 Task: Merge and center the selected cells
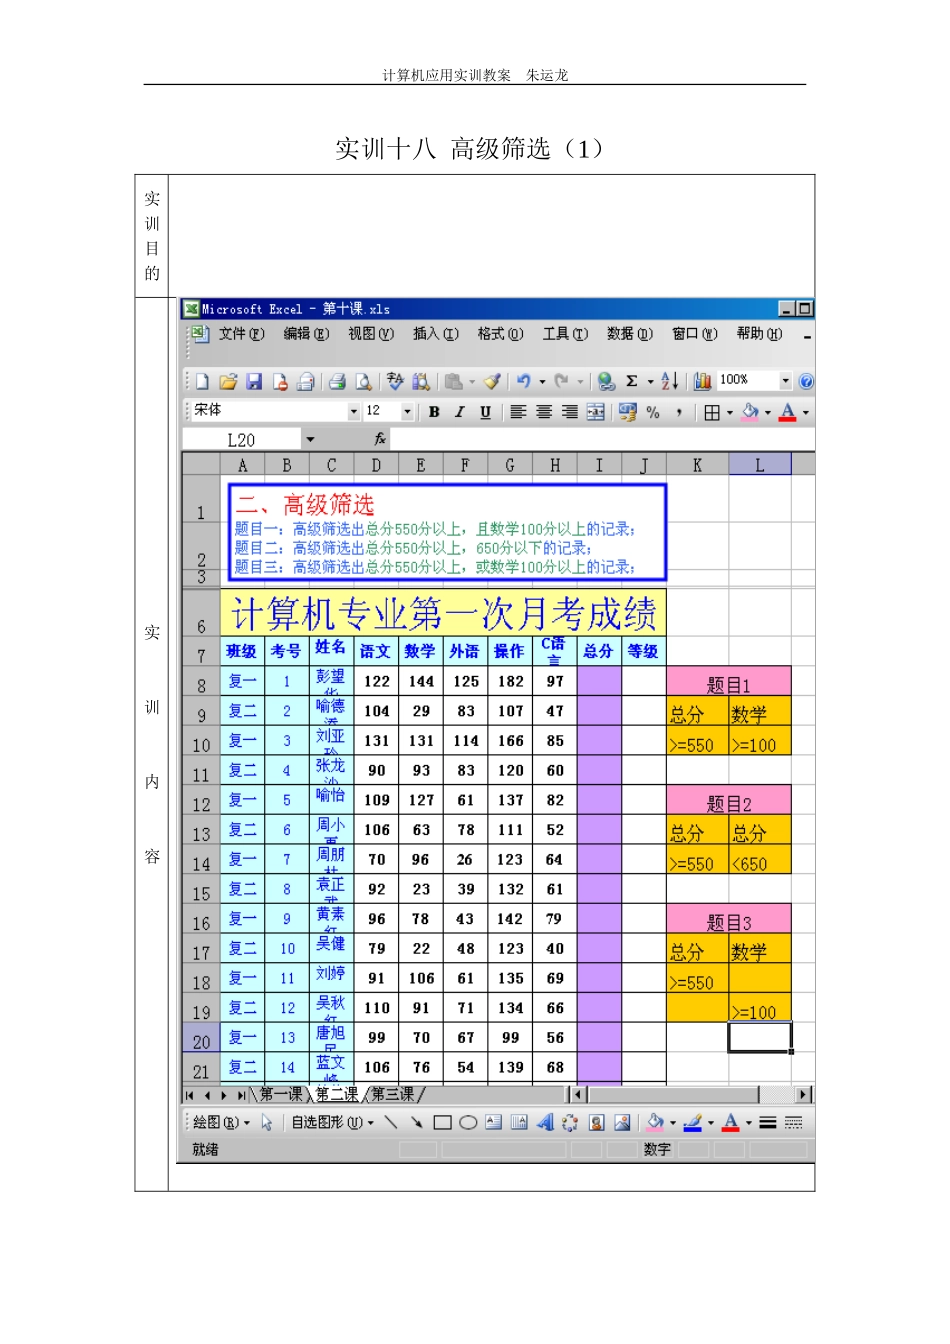pyautogui.click(x=596, y=412)
